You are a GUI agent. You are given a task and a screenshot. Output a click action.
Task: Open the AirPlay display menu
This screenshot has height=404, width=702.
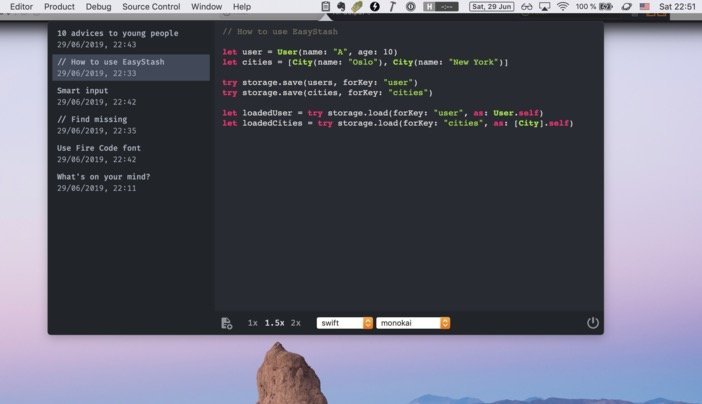544,6
